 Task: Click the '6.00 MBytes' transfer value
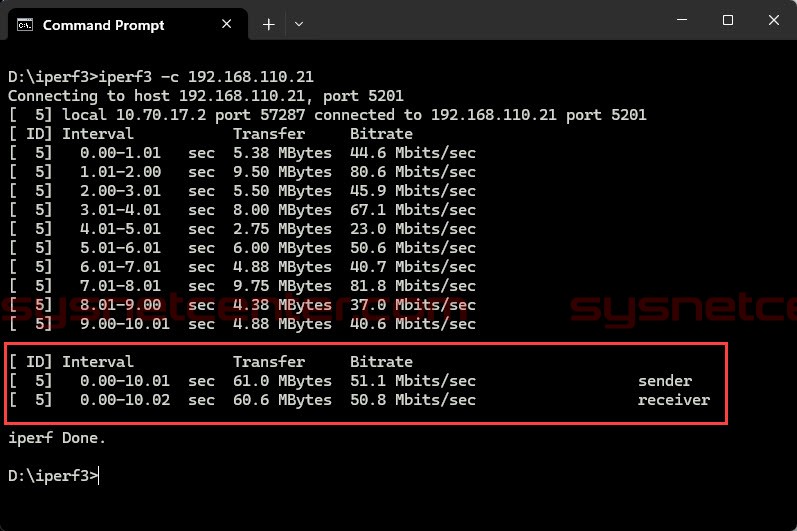(282, 248)
